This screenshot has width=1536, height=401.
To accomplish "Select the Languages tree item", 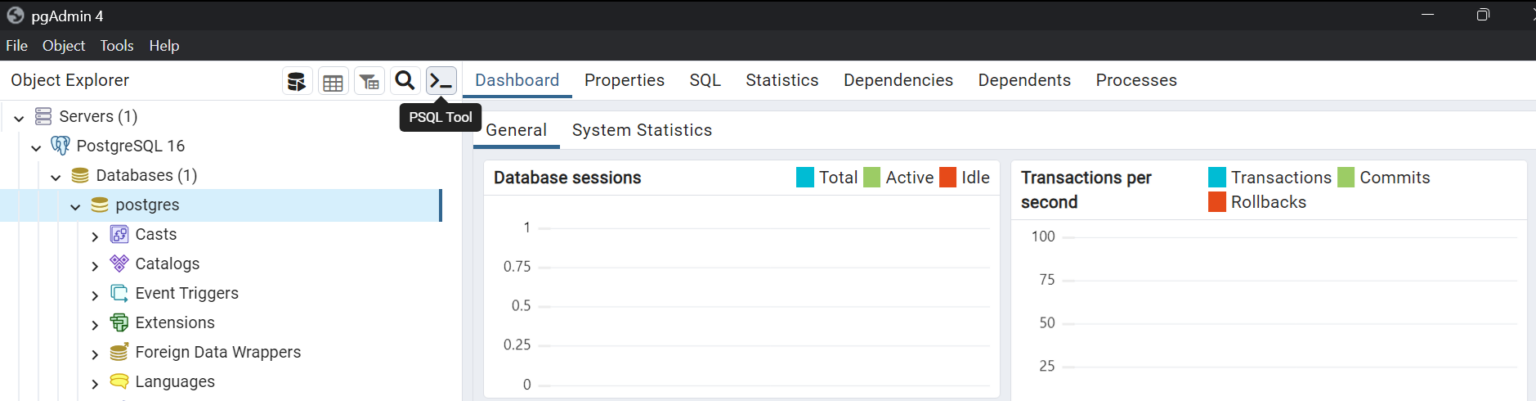I will click(x=174, y=381).
